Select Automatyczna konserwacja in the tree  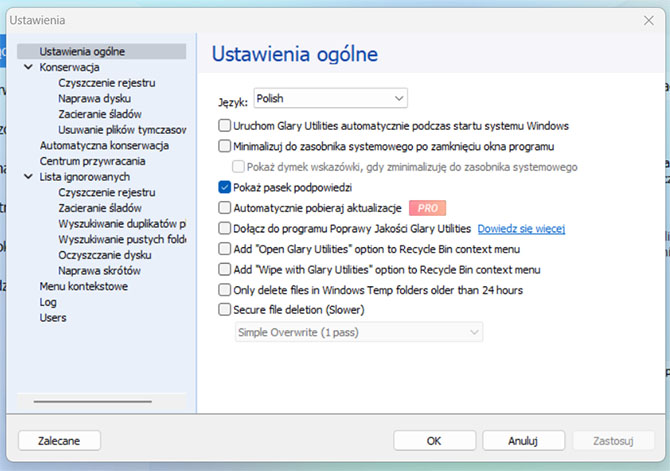tap(104, 145)
